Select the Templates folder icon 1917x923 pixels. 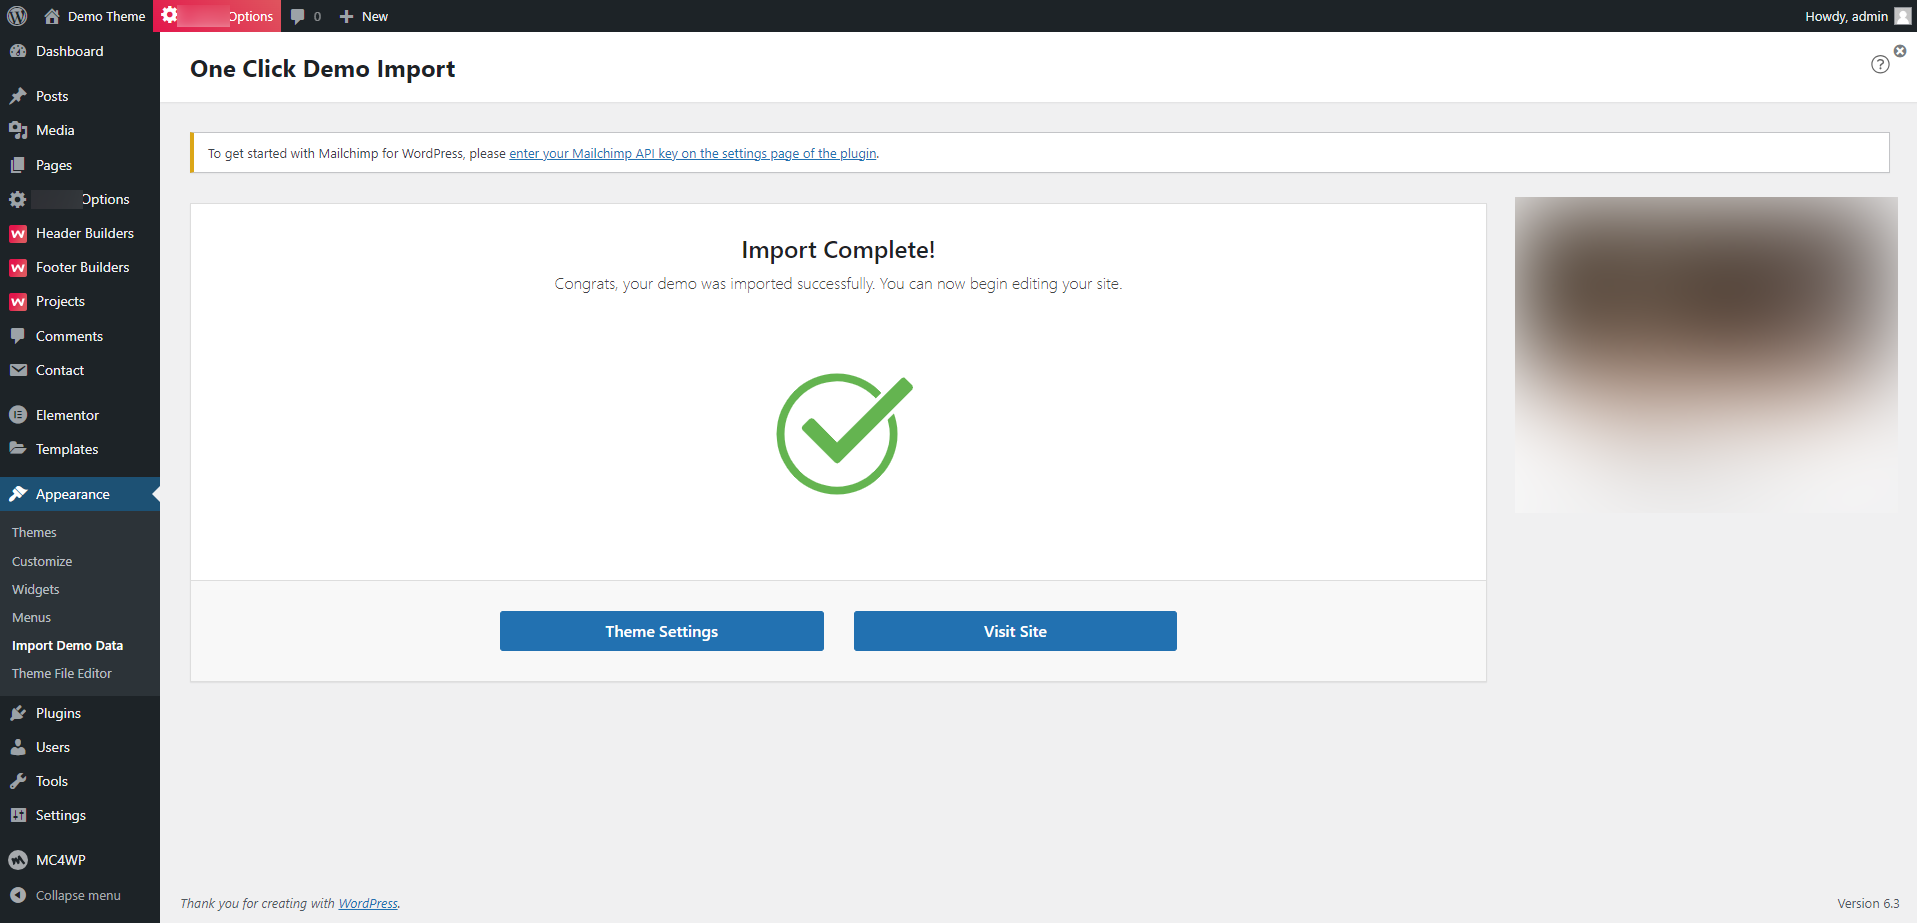pyautogui.click(x=19, y=448)
